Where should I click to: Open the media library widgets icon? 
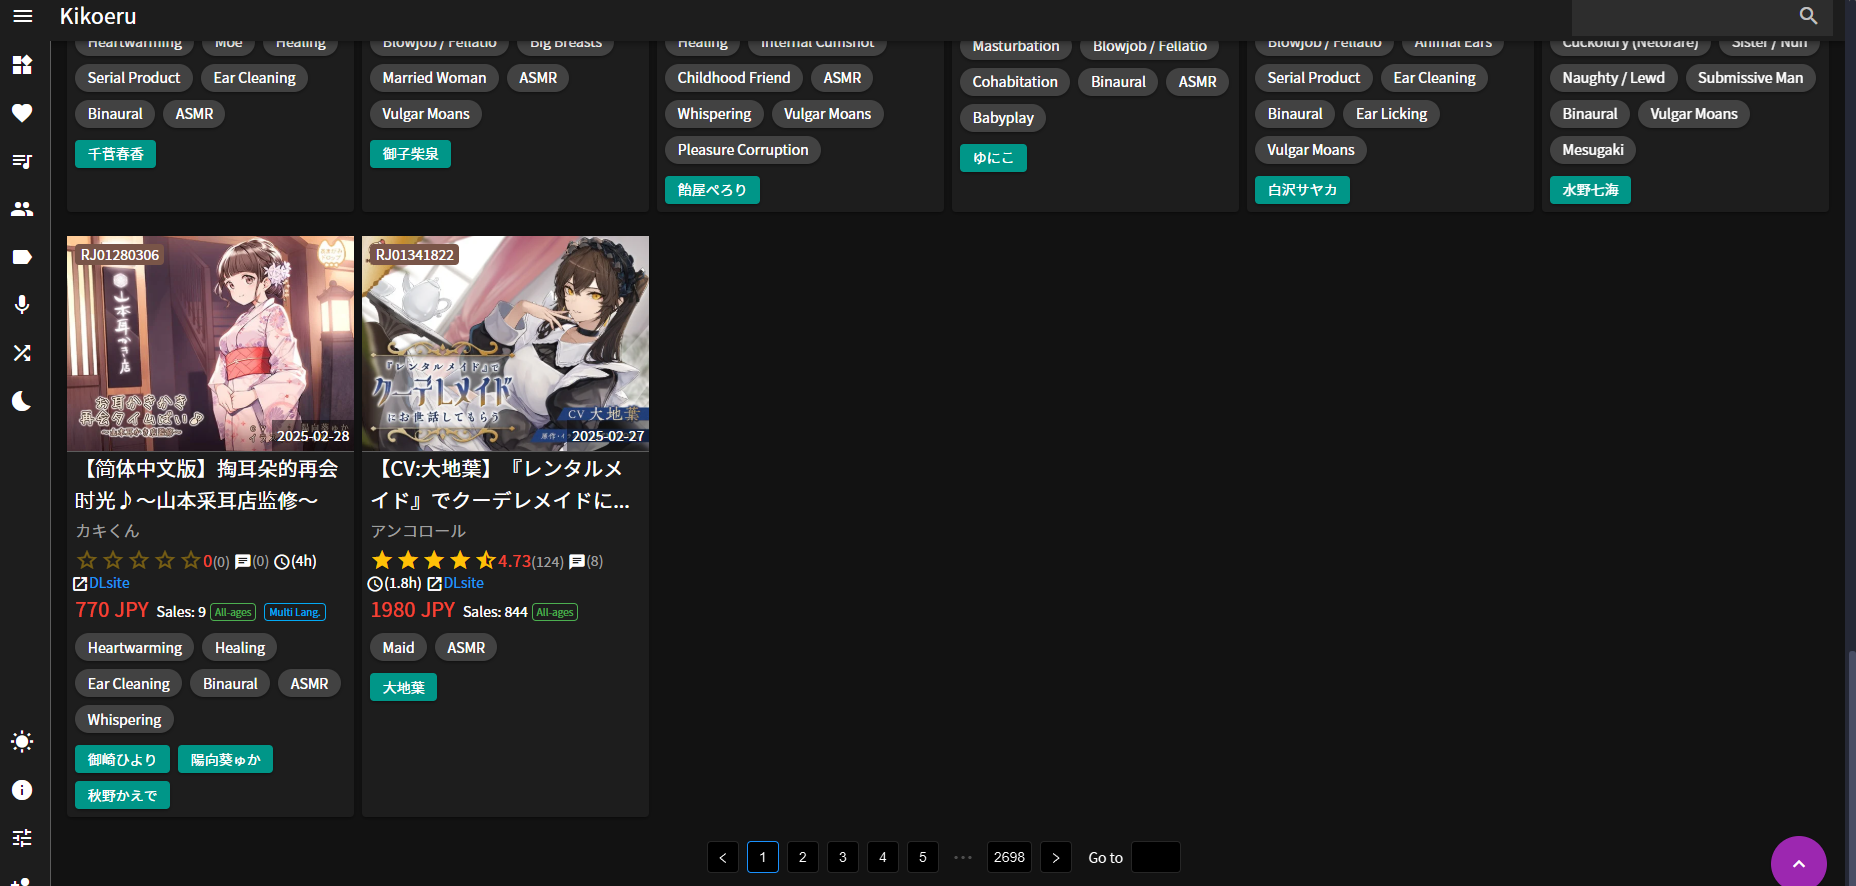pyautogui.click(x=22, y=65)
